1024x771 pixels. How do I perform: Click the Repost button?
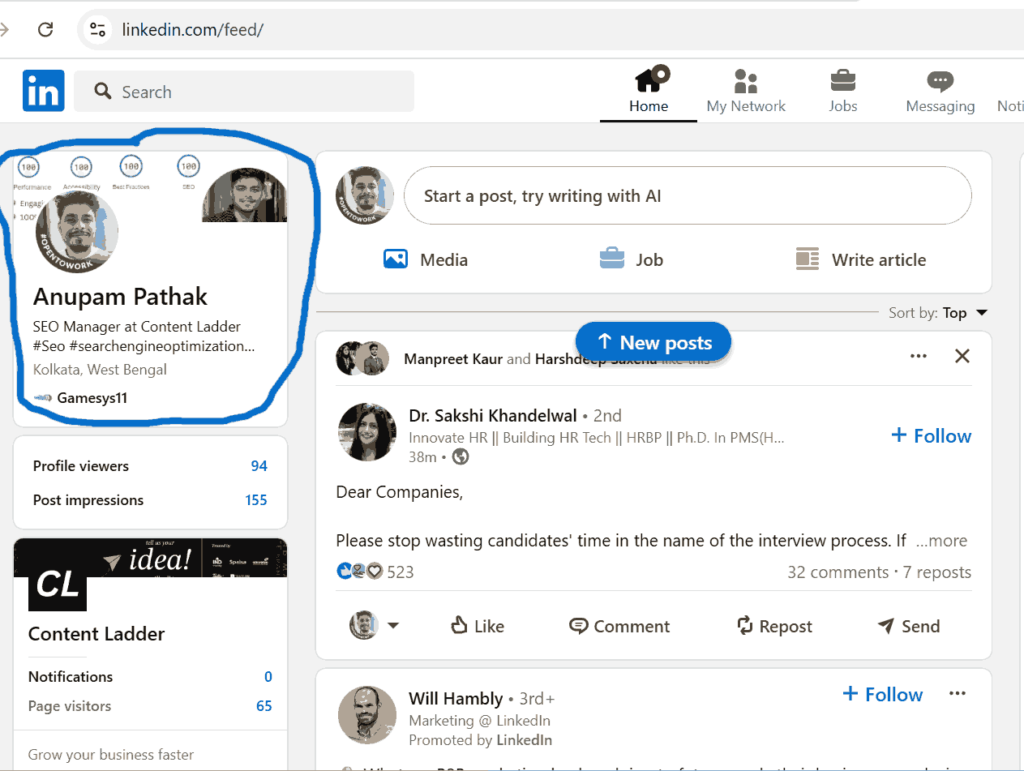coord(774,626)
